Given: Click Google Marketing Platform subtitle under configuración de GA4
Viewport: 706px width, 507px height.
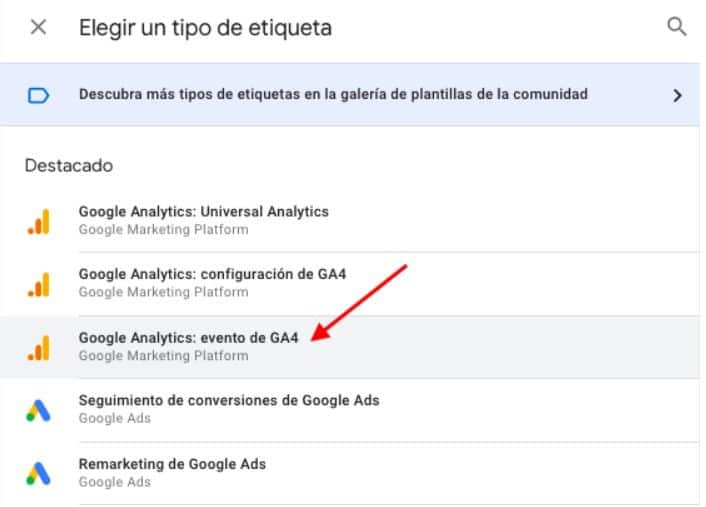Looking at the screenshot, I should [163, 292].
